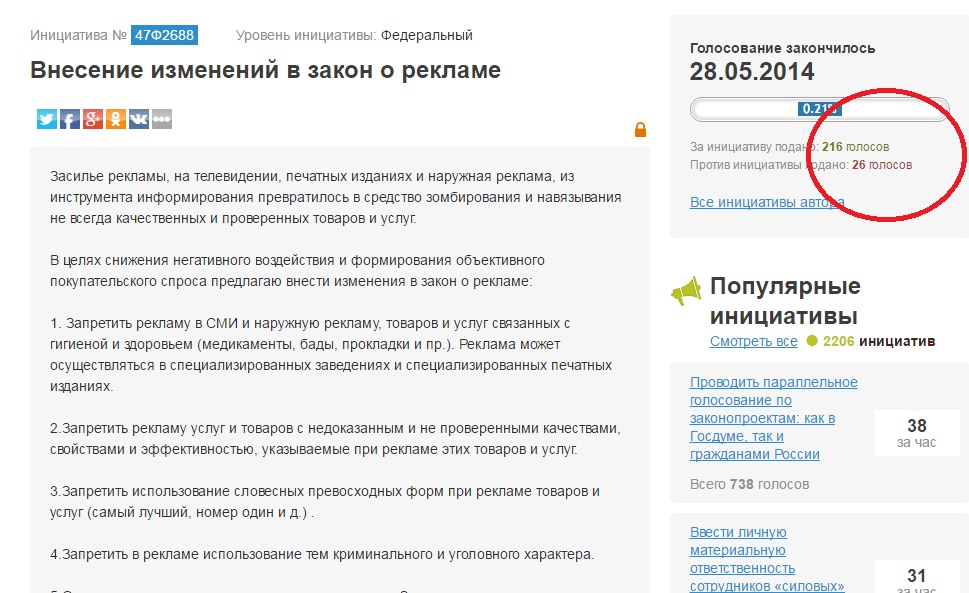The image size is (969, 593).
Task: Open the "Ввести личную материальную ответственность" link
Action: [x=767, y=559]
